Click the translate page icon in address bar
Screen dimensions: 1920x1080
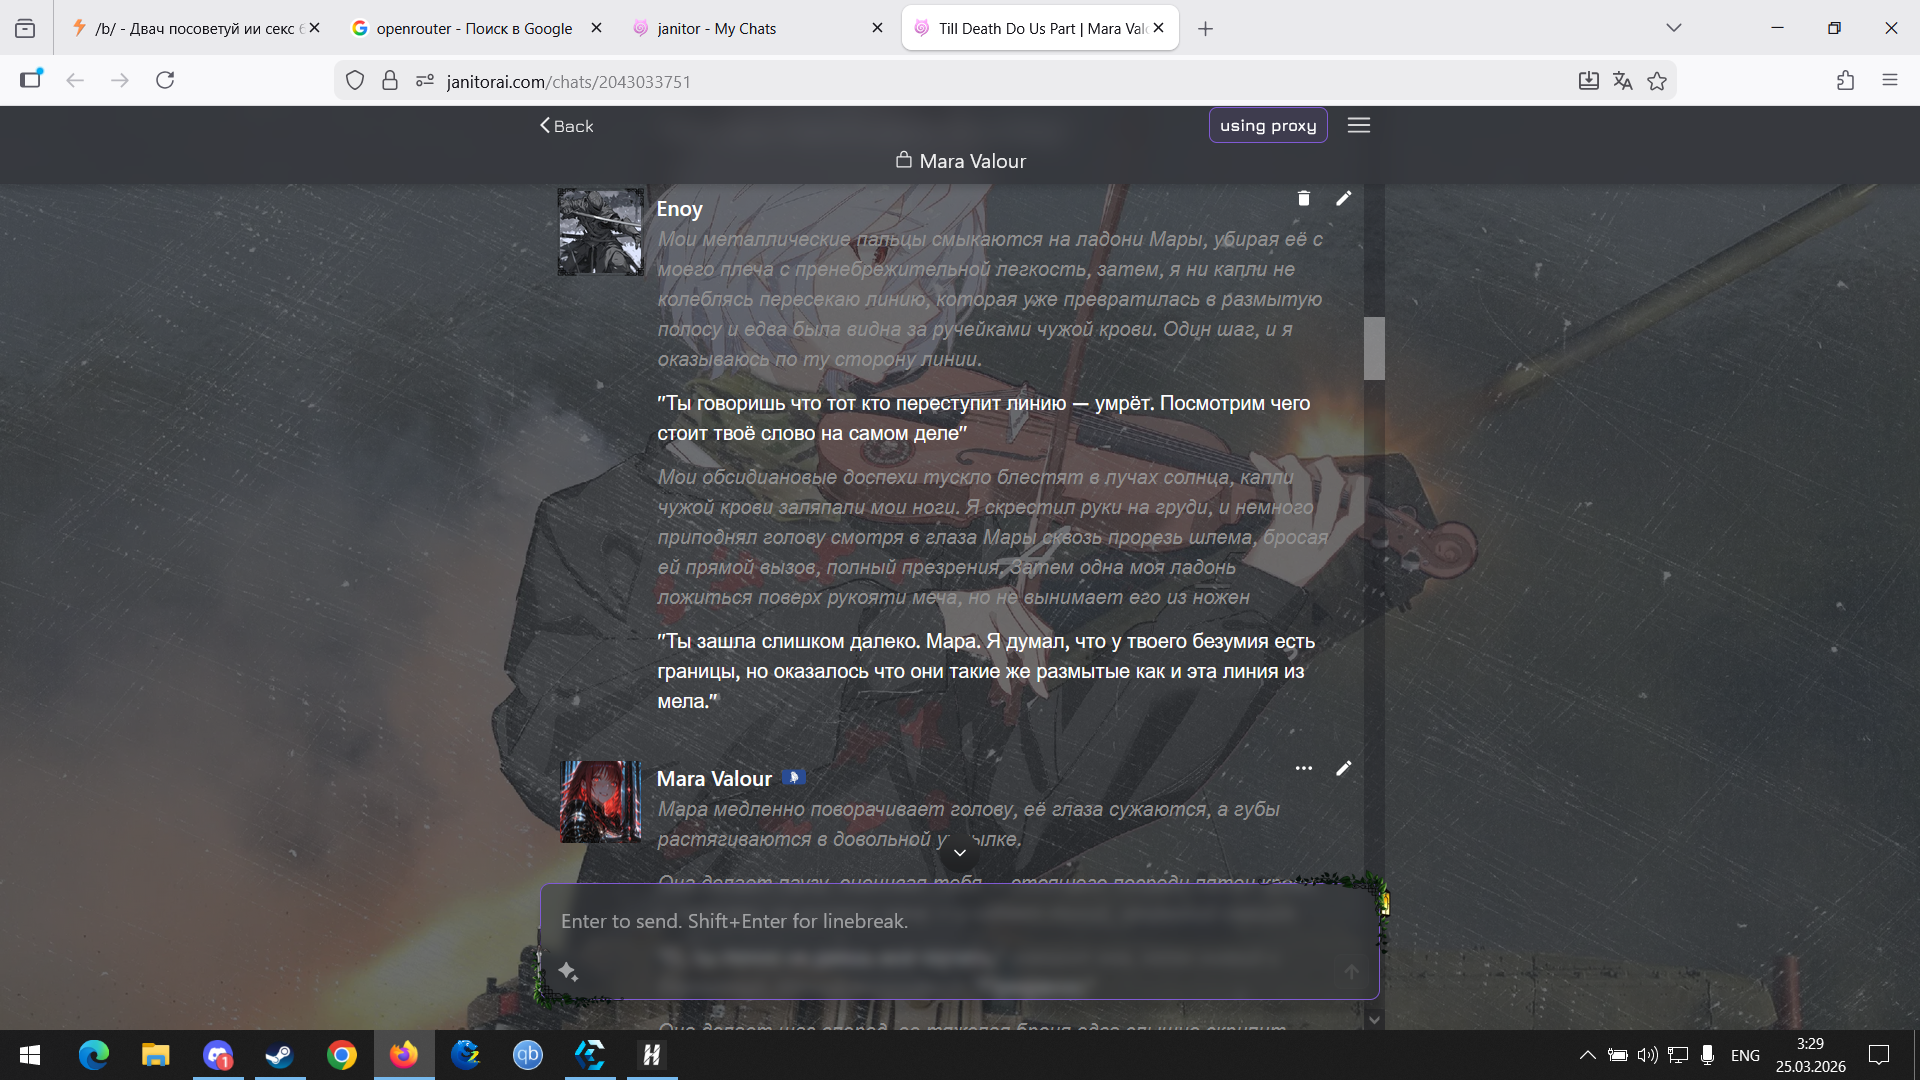point(1622,81)
